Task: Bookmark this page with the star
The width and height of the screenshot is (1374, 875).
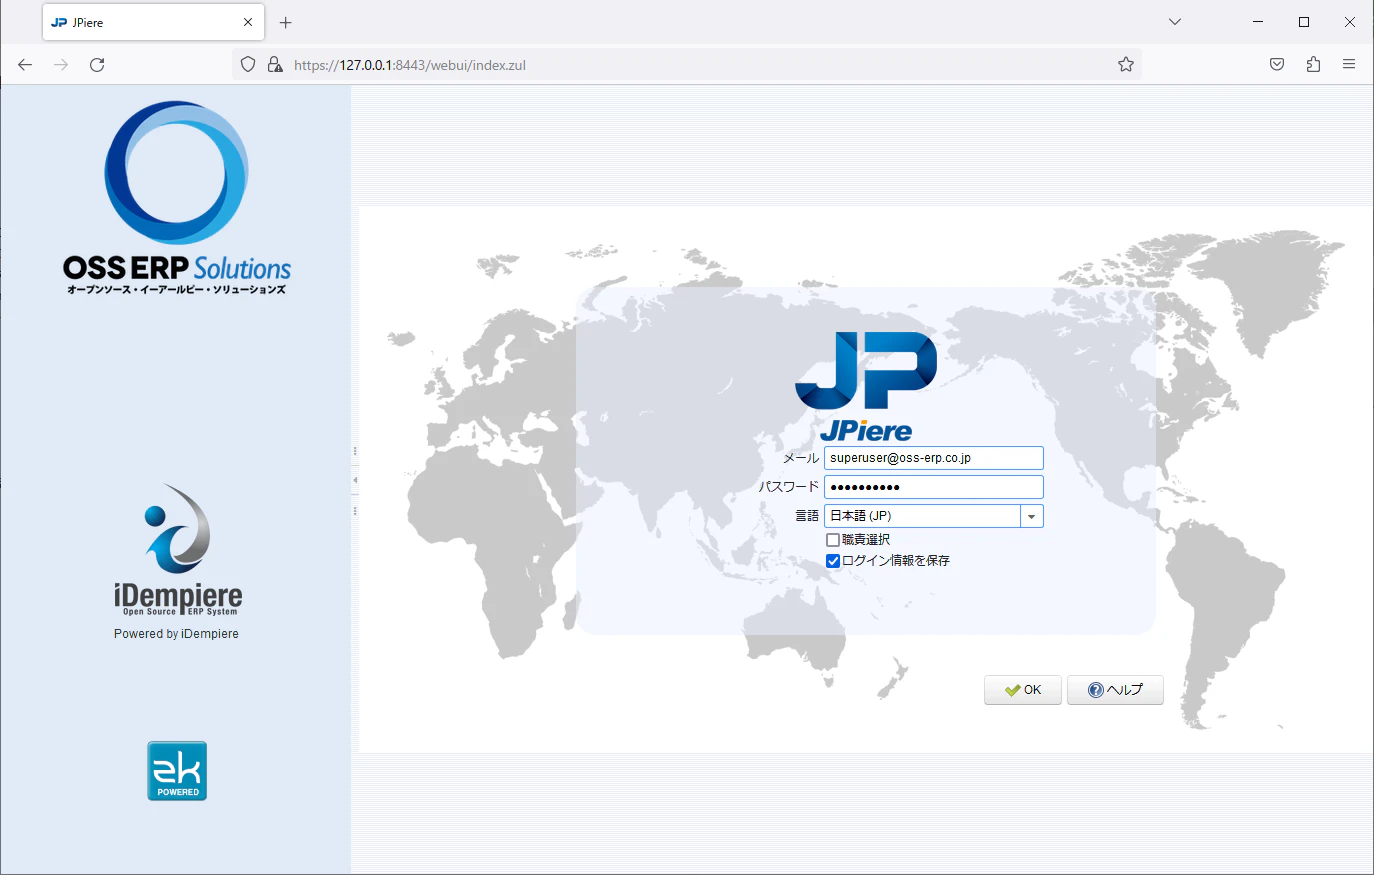Action: click(1126, 65)
